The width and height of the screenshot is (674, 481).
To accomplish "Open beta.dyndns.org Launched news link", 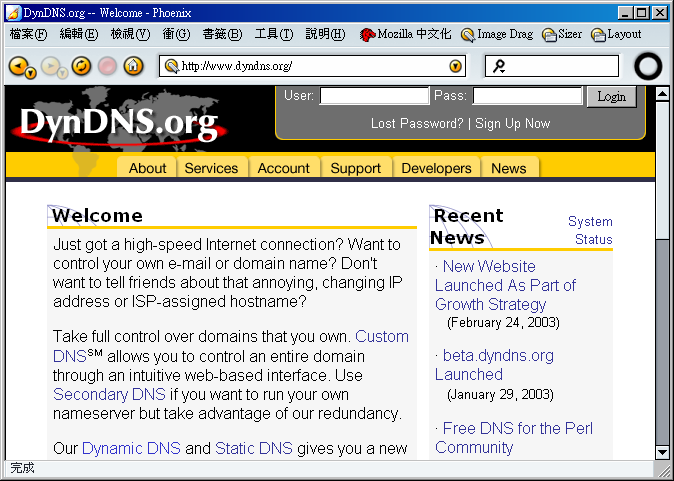I will tap(494, 365).
